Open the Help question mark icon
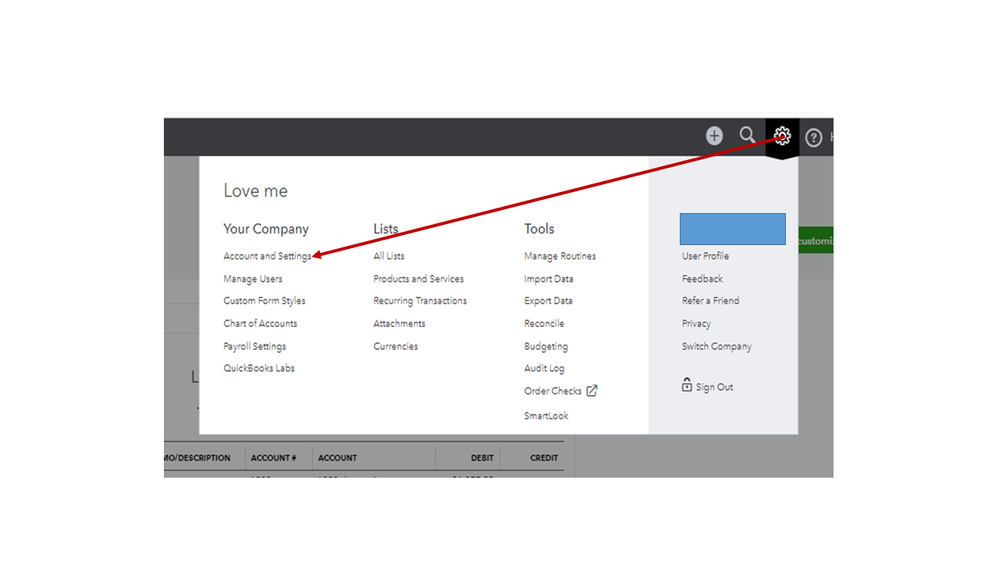Screen dimensions: 999x562 click(x=814, y=138)
